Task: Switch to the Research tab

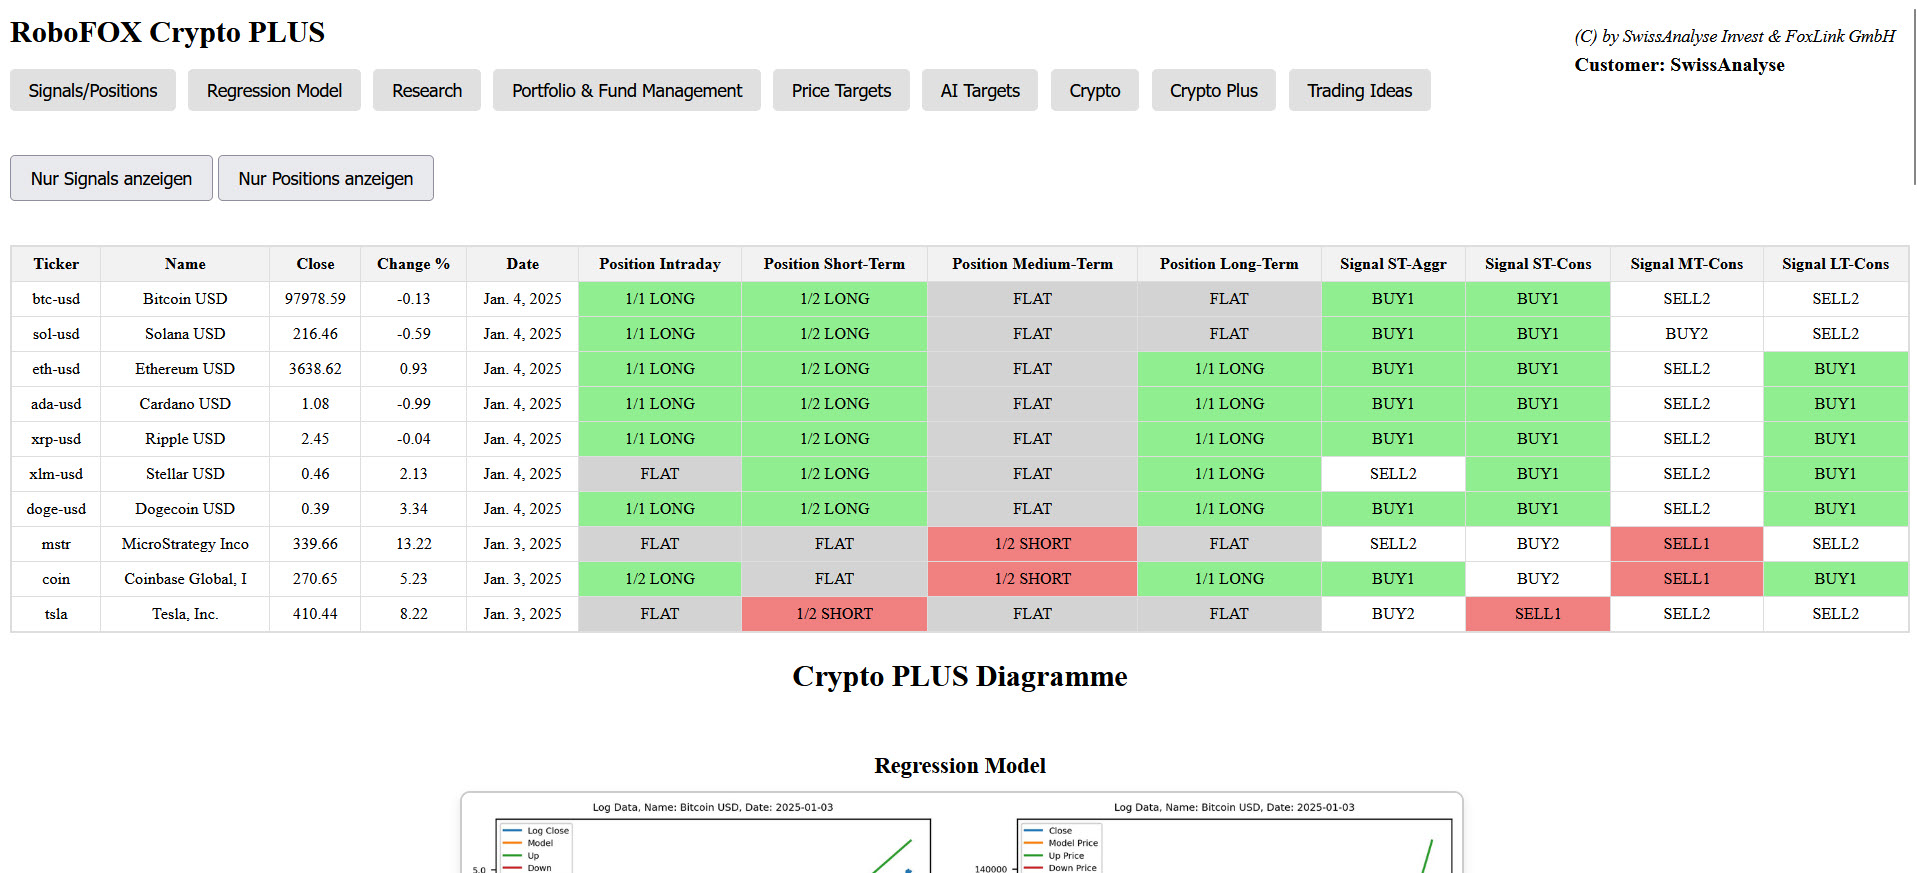Action: 427,90
